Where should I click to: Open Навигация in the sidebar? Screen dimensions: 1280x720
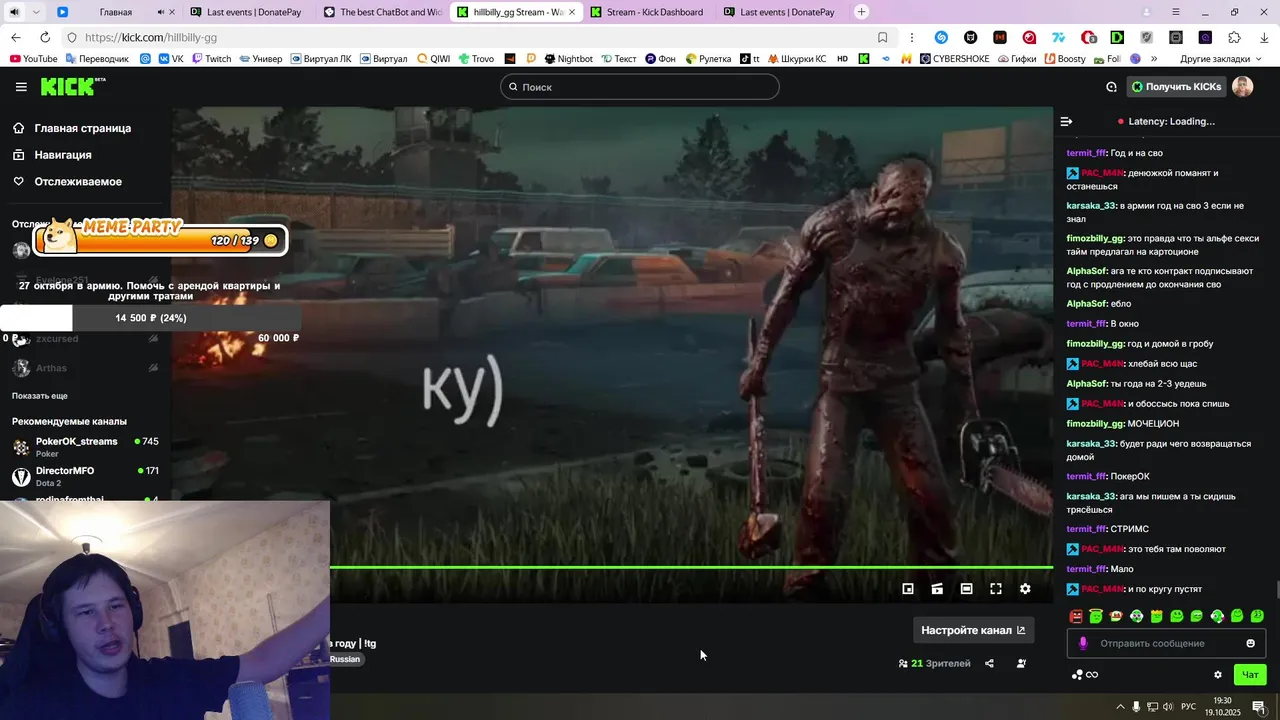click(x=62, y=155)
